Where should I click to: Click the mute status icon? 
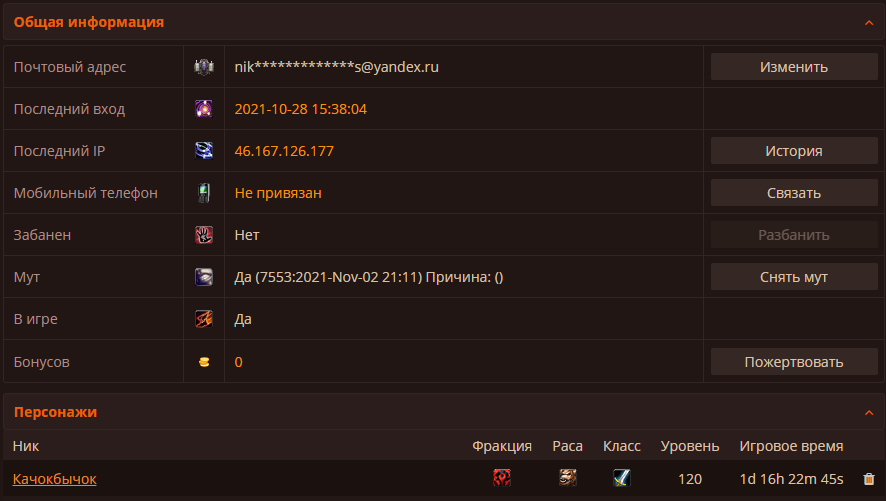pos(204,277)
